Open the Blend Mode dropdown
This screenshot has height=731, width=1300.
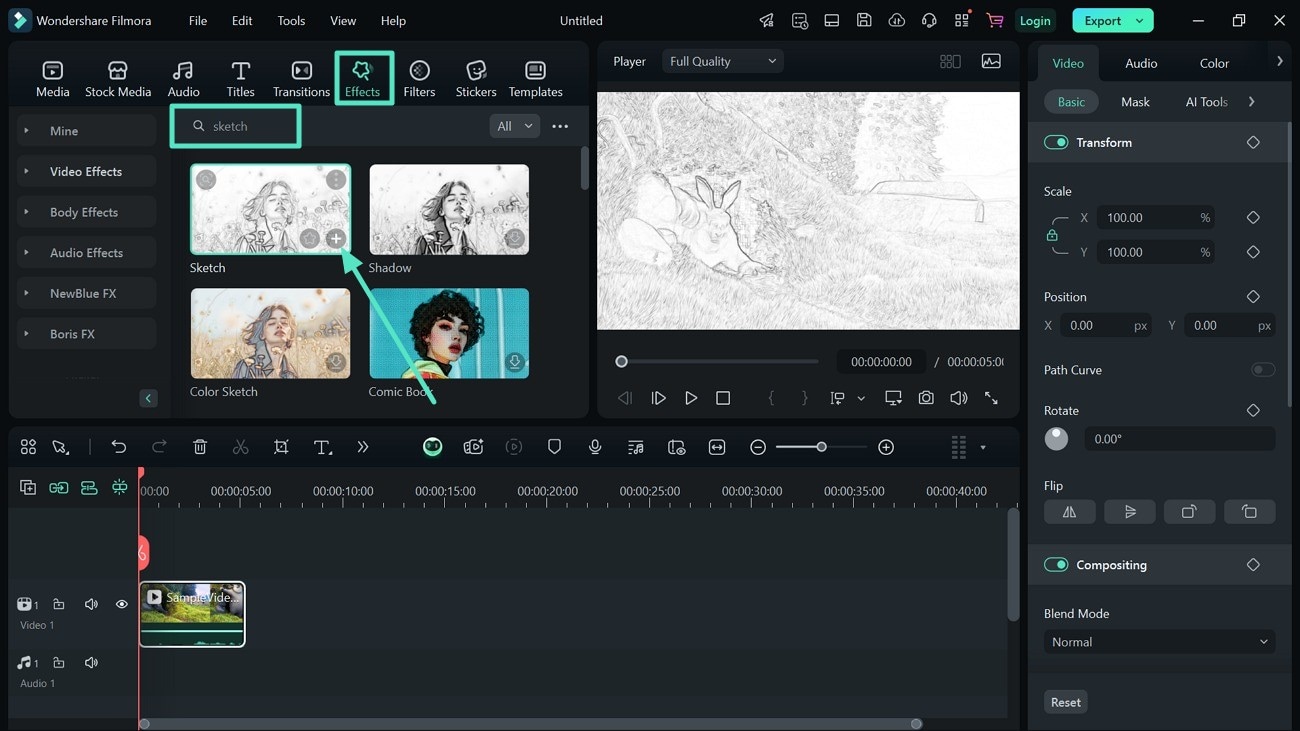coord(1159,642)
